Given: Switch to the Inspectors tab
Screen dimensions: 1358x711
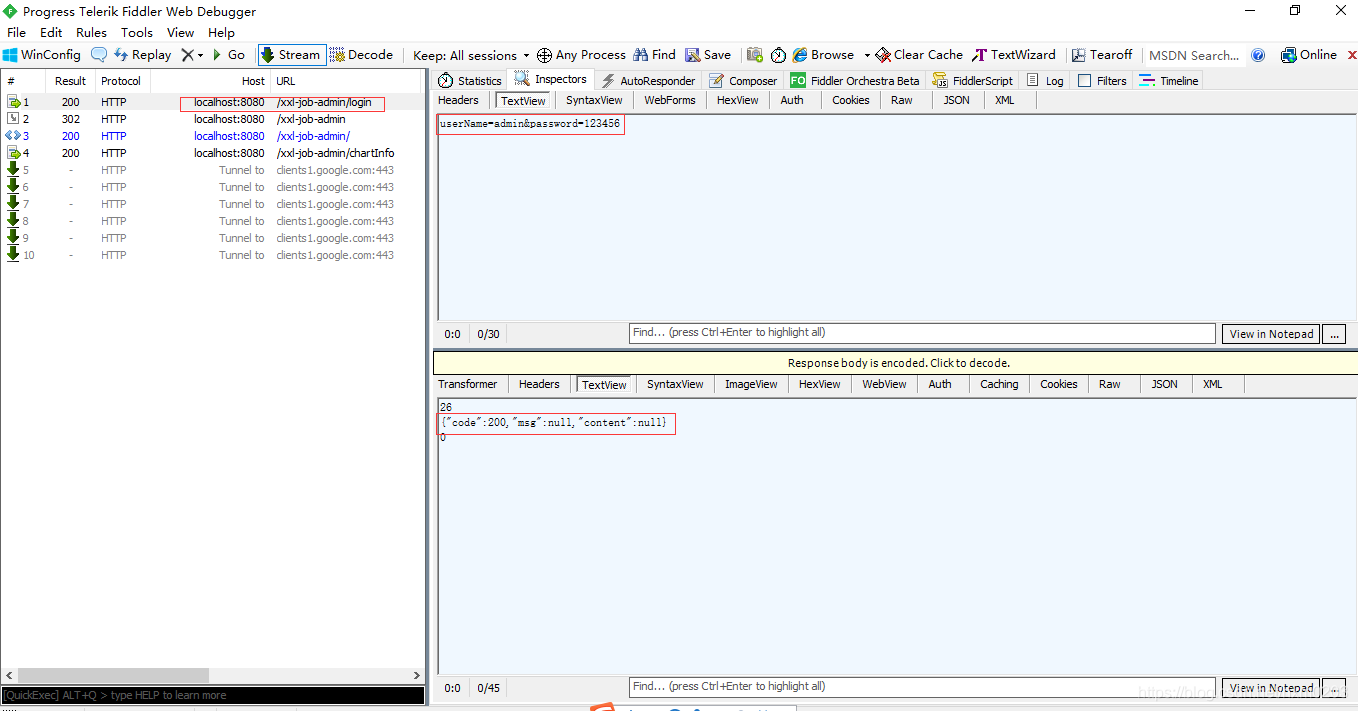Looking at the screenshot, I should click(551, 79).
